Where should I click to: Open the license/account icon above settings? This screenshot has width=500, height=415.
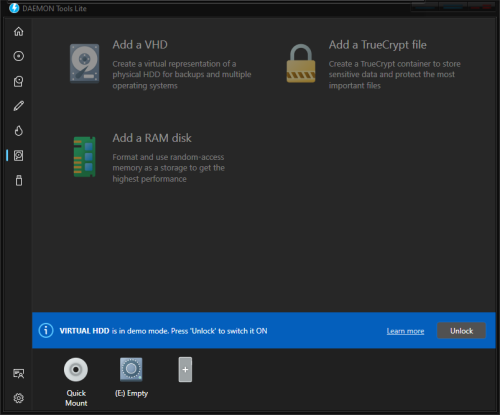coord(19,373)
